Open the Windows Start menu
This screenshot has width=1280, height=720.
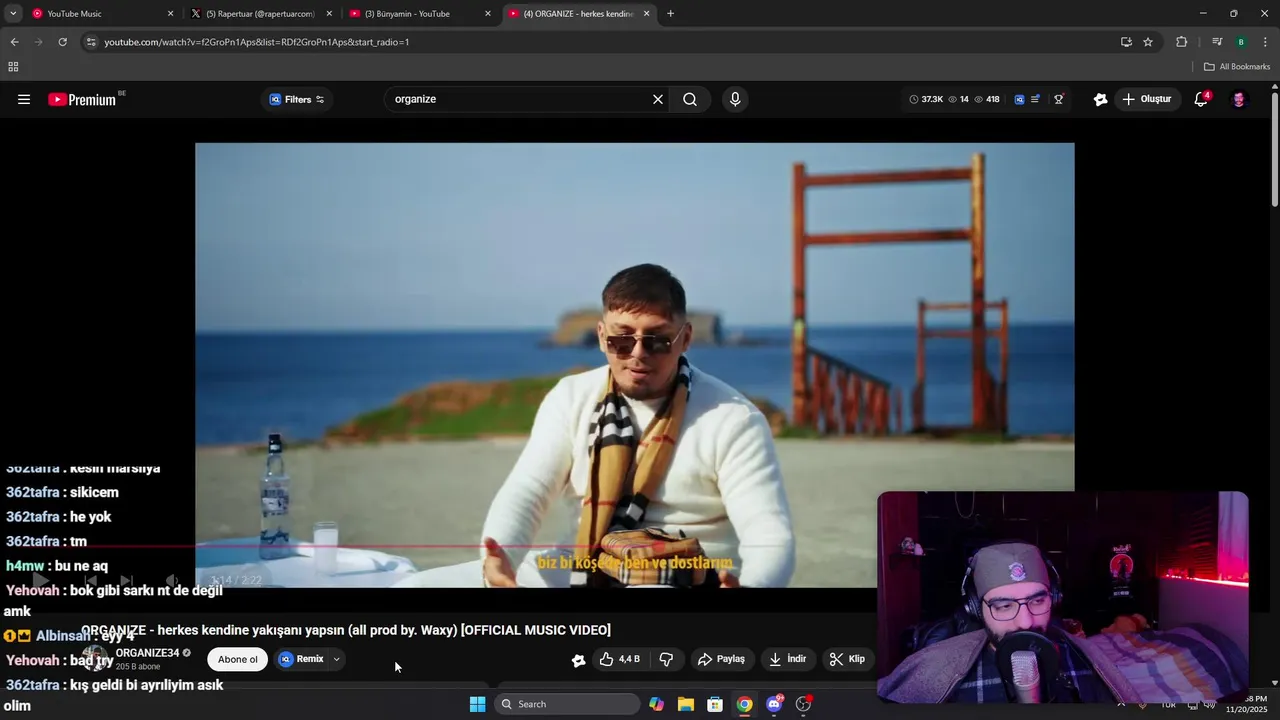click(x=478, y=704)
